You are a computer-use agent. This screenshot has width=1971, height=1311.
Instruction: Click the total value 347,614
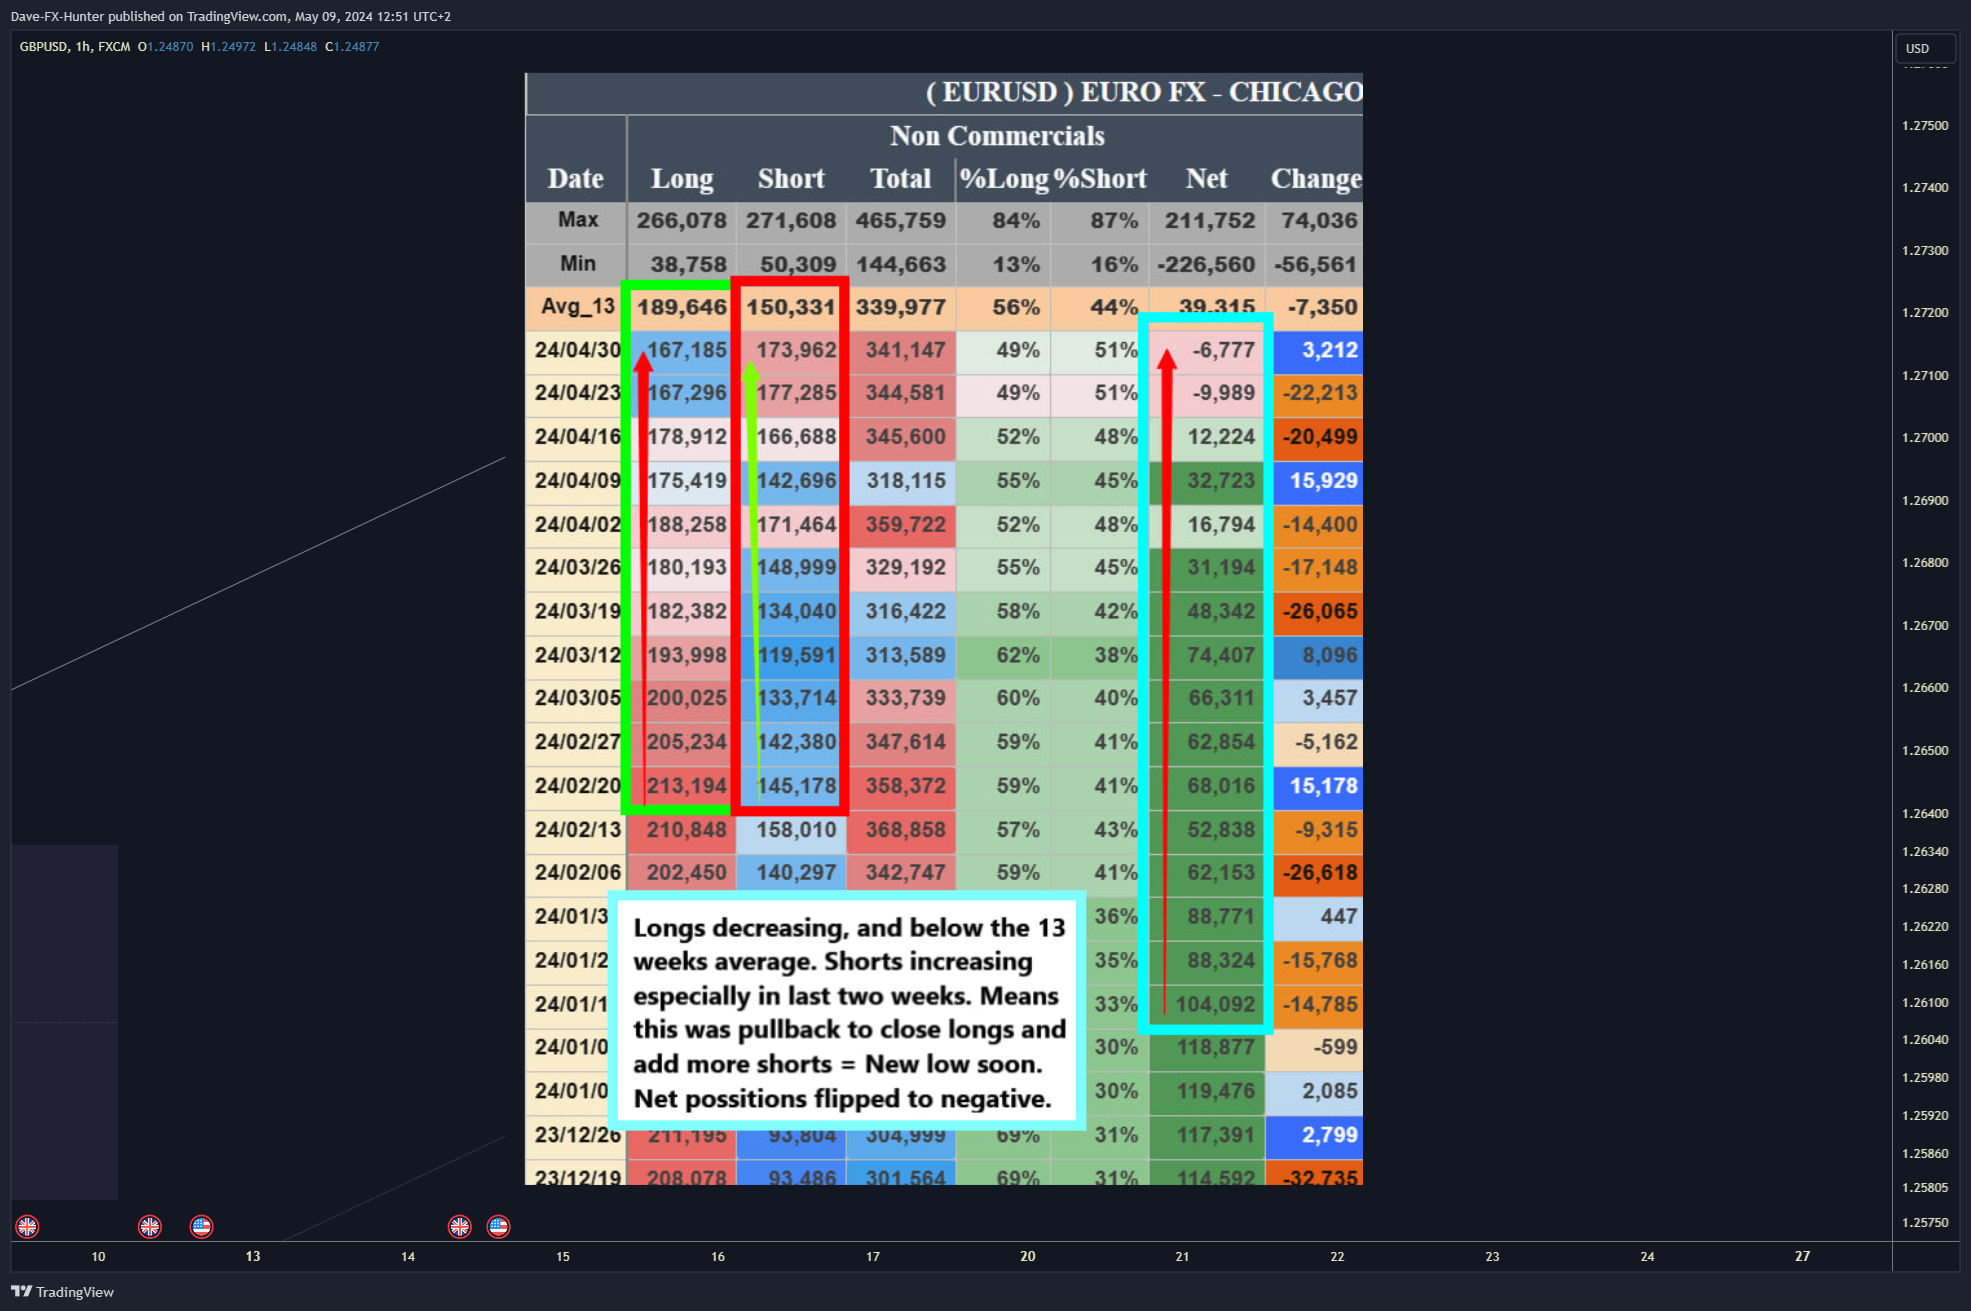point(905,742)
